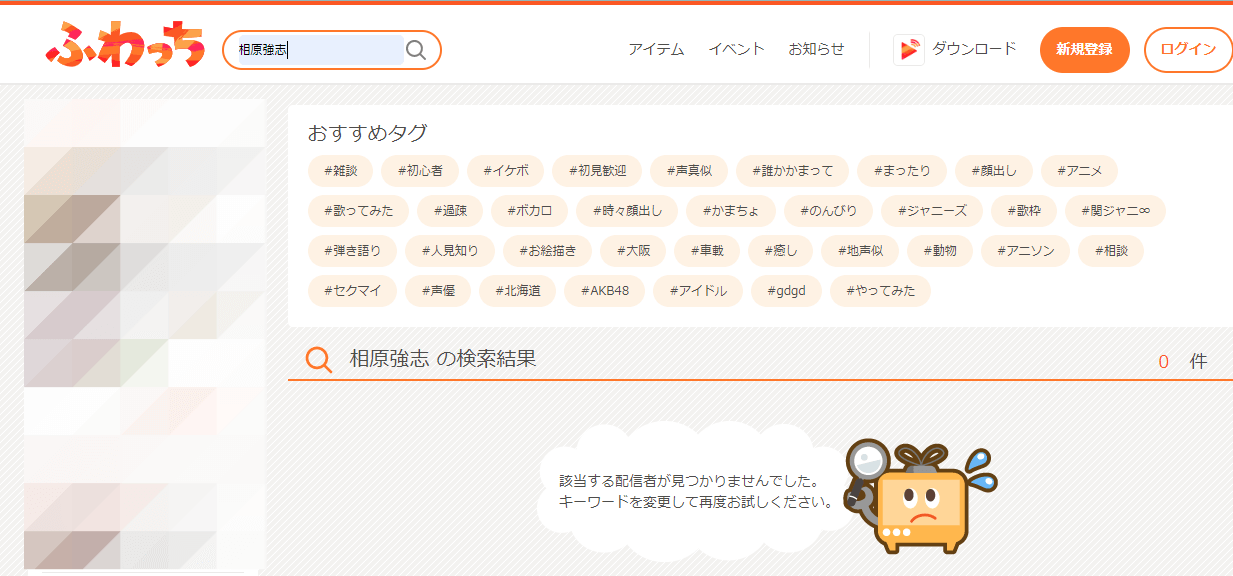Select the #歌ってみた tag

click(x=358, y=211)
